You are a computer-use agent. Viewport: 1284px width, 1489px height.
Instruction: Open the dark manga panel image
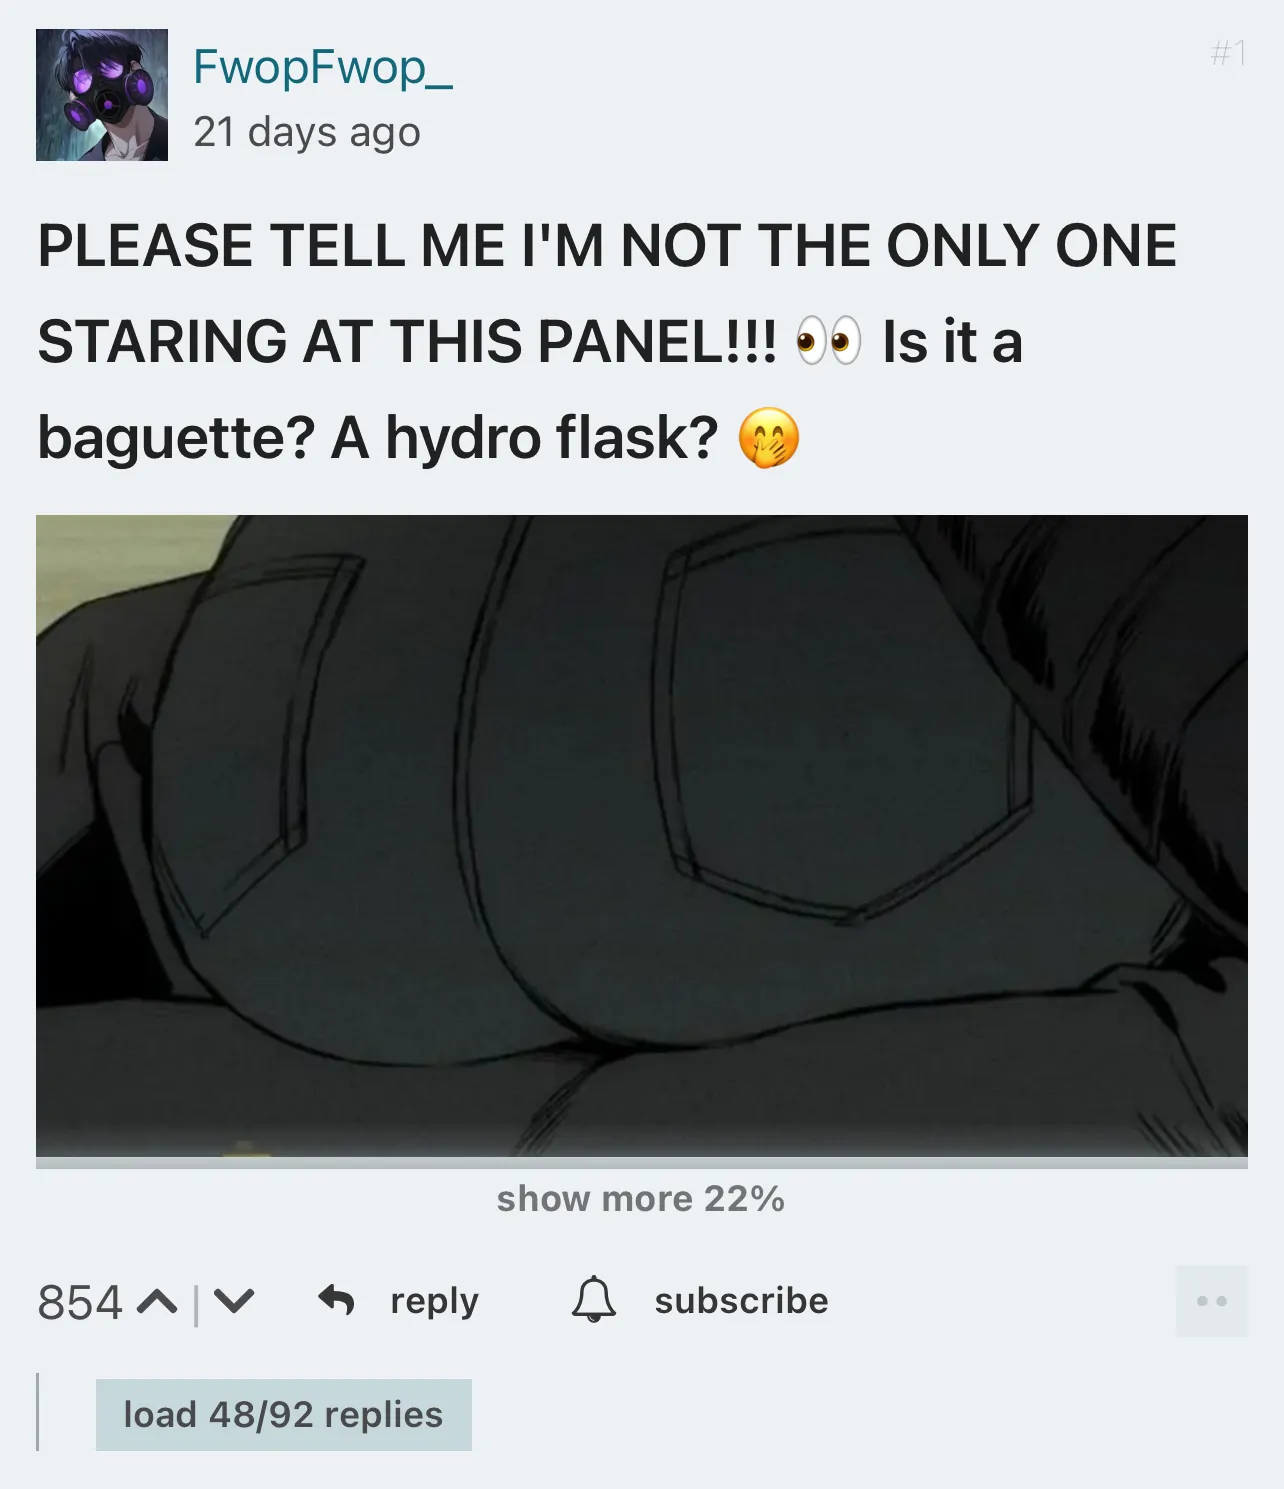click(642, 836)
